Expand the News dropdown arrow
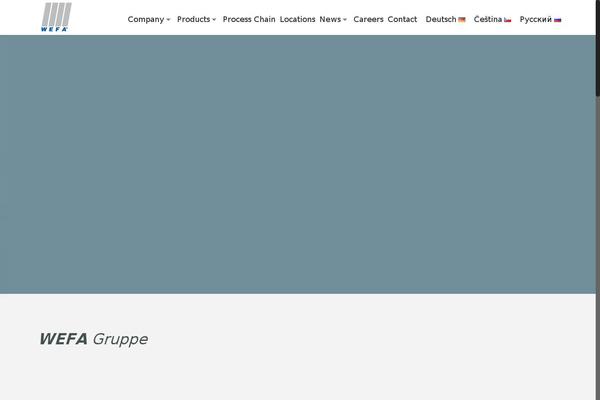 344,20
